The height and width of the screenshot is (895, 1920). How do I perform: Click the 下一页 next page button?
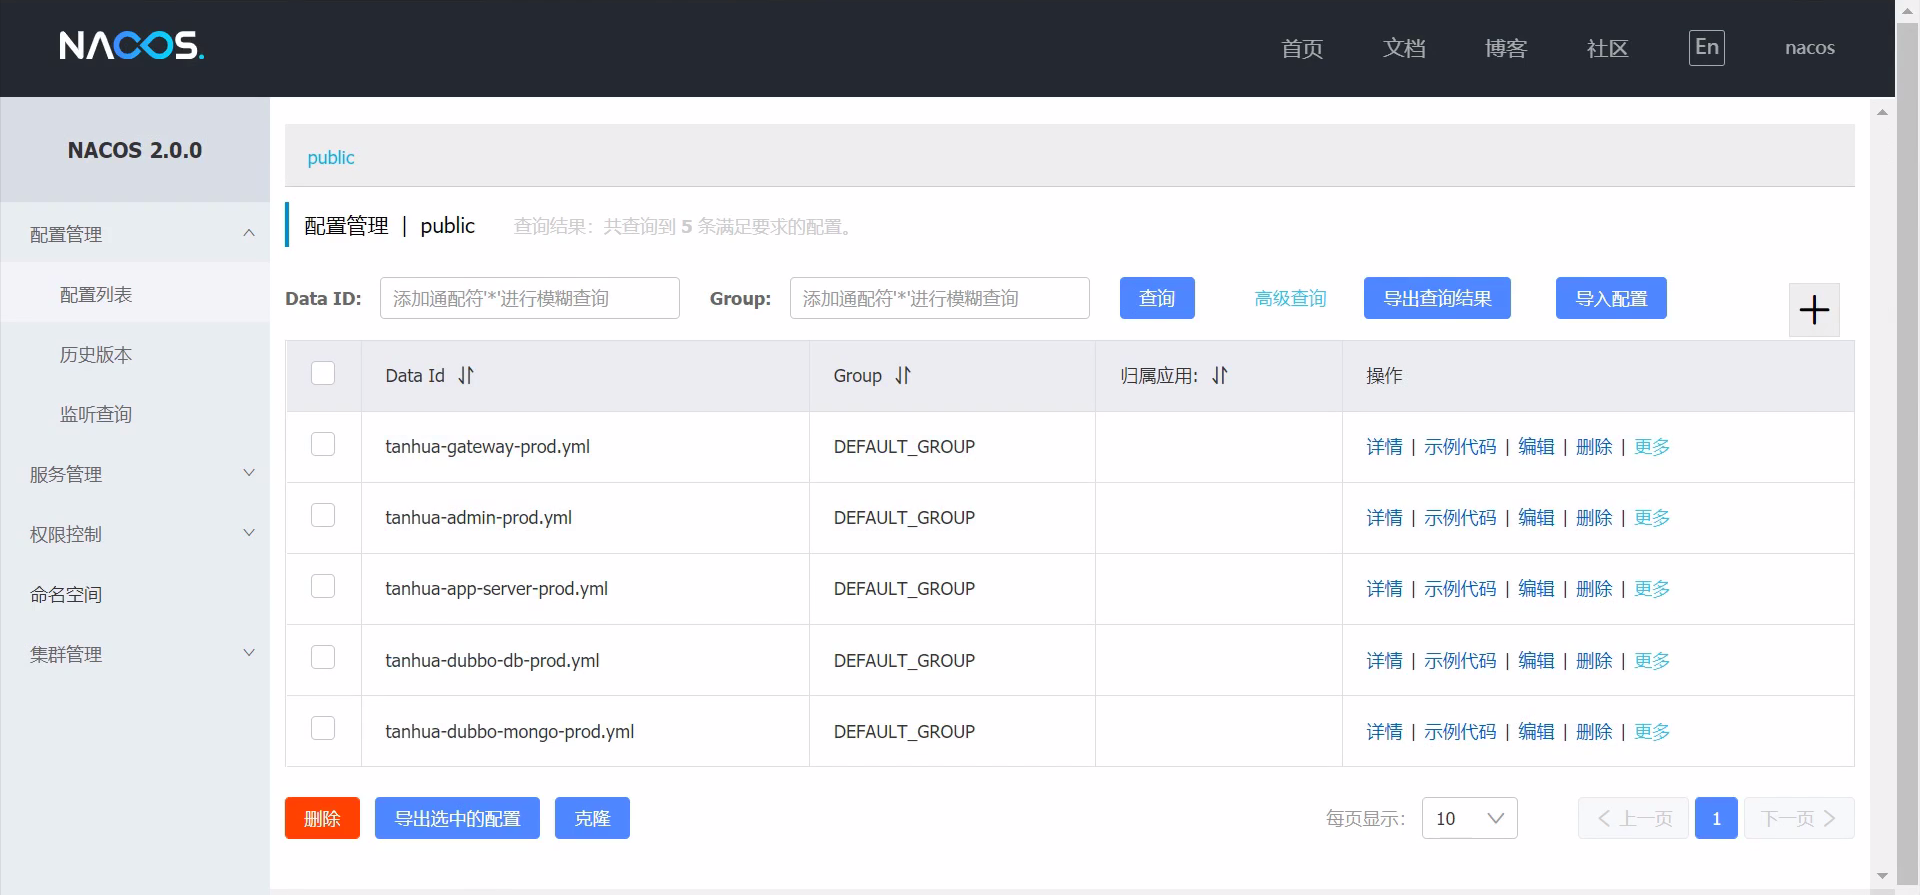pyautogui.click(x=1799, y=818)
